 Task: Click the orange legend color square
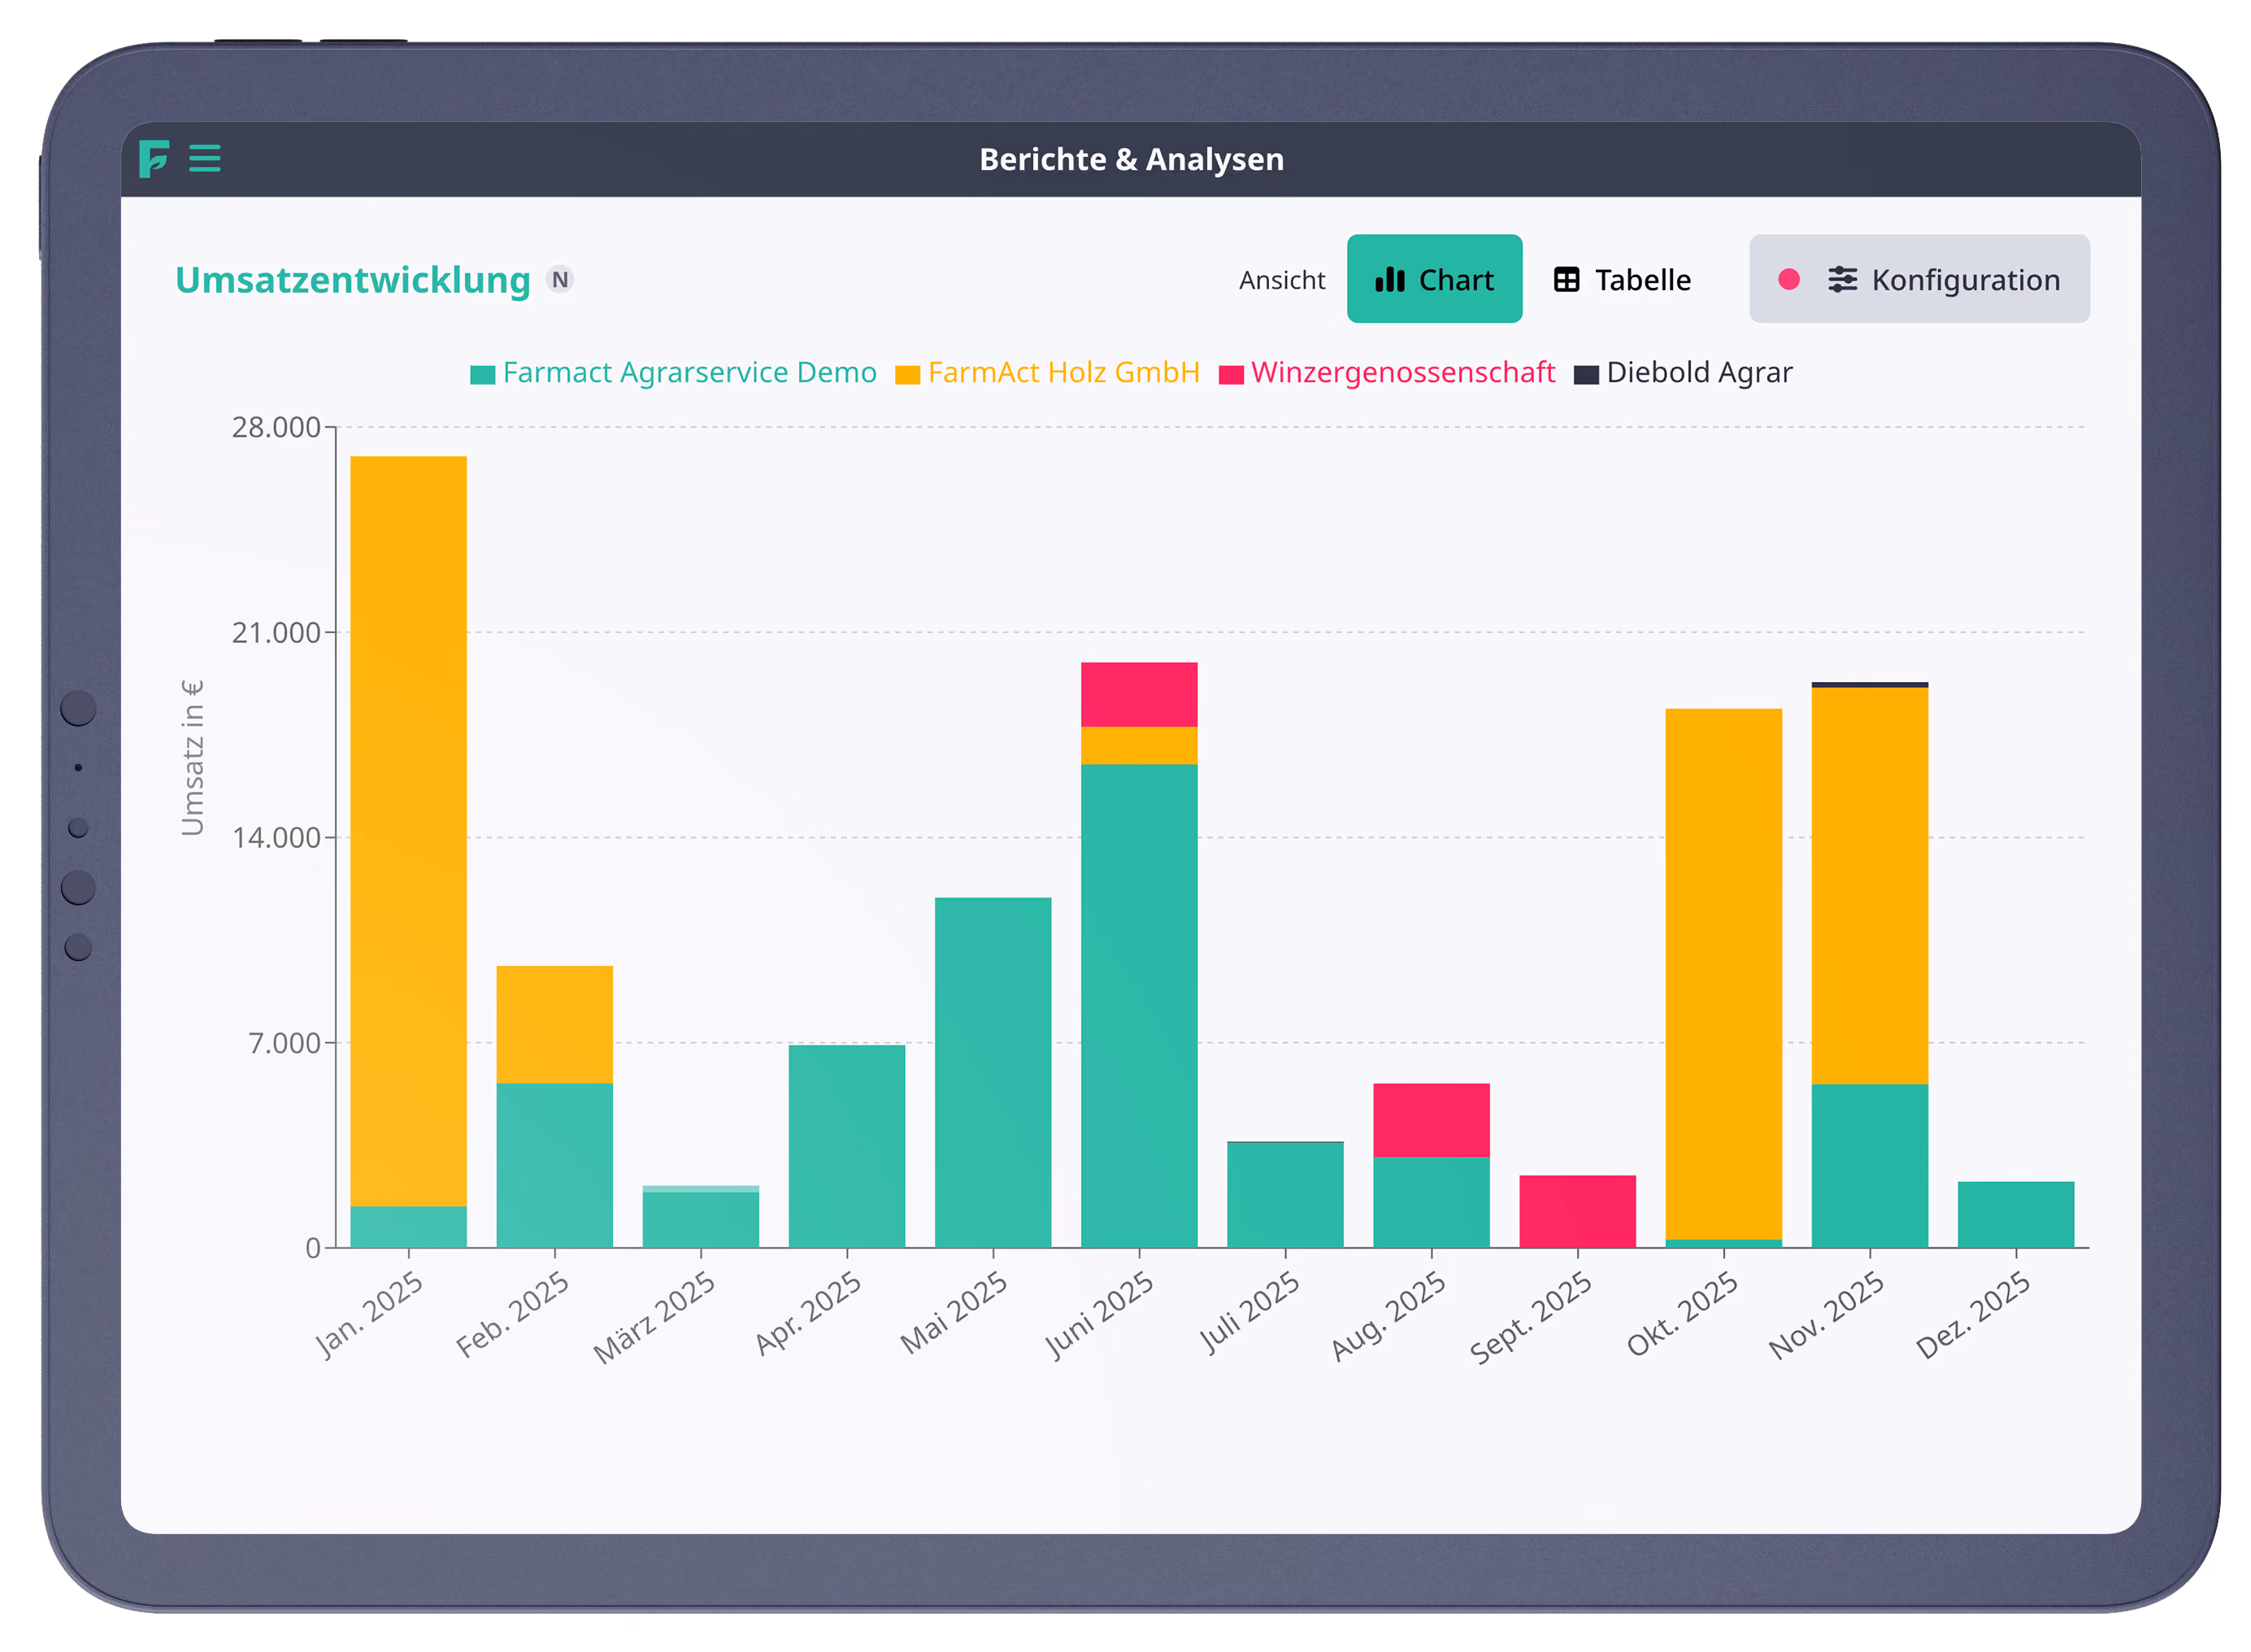907,375
